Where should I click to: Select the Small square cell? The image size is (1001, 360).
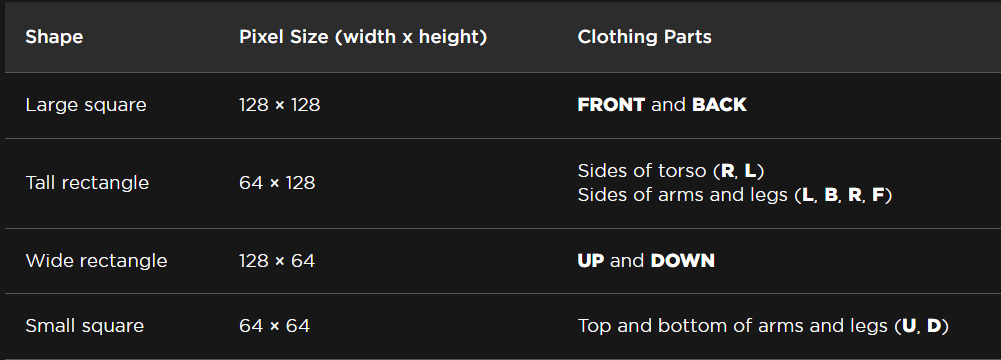coord(84,326)
